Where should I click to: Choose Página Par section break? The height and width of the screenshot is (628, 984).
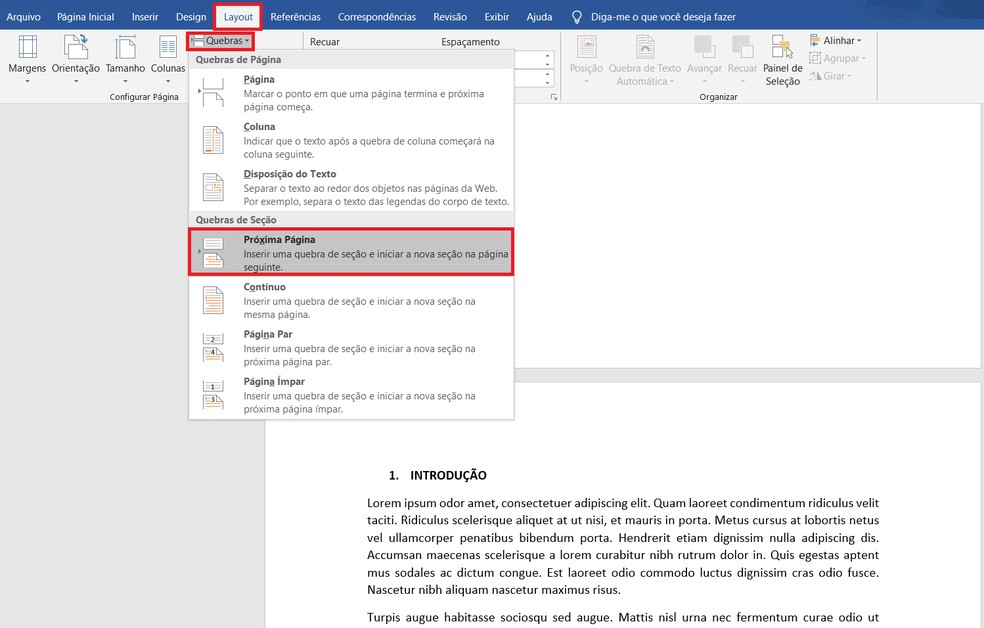tap(351, 348)
